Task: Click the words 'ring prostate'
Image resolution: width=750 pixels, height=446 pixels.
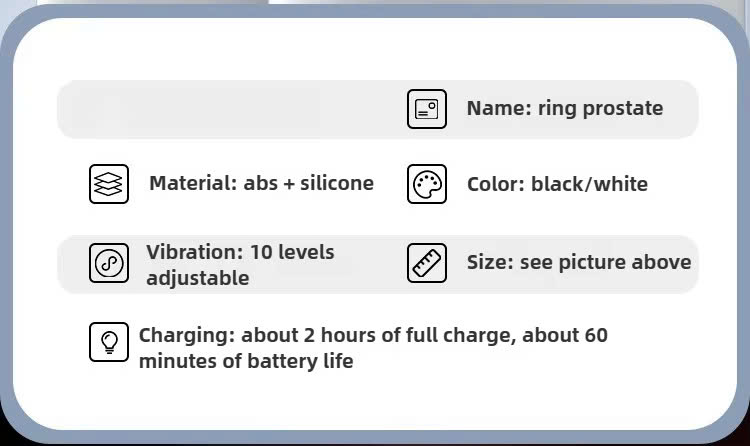Action: (x=600, y=108)
